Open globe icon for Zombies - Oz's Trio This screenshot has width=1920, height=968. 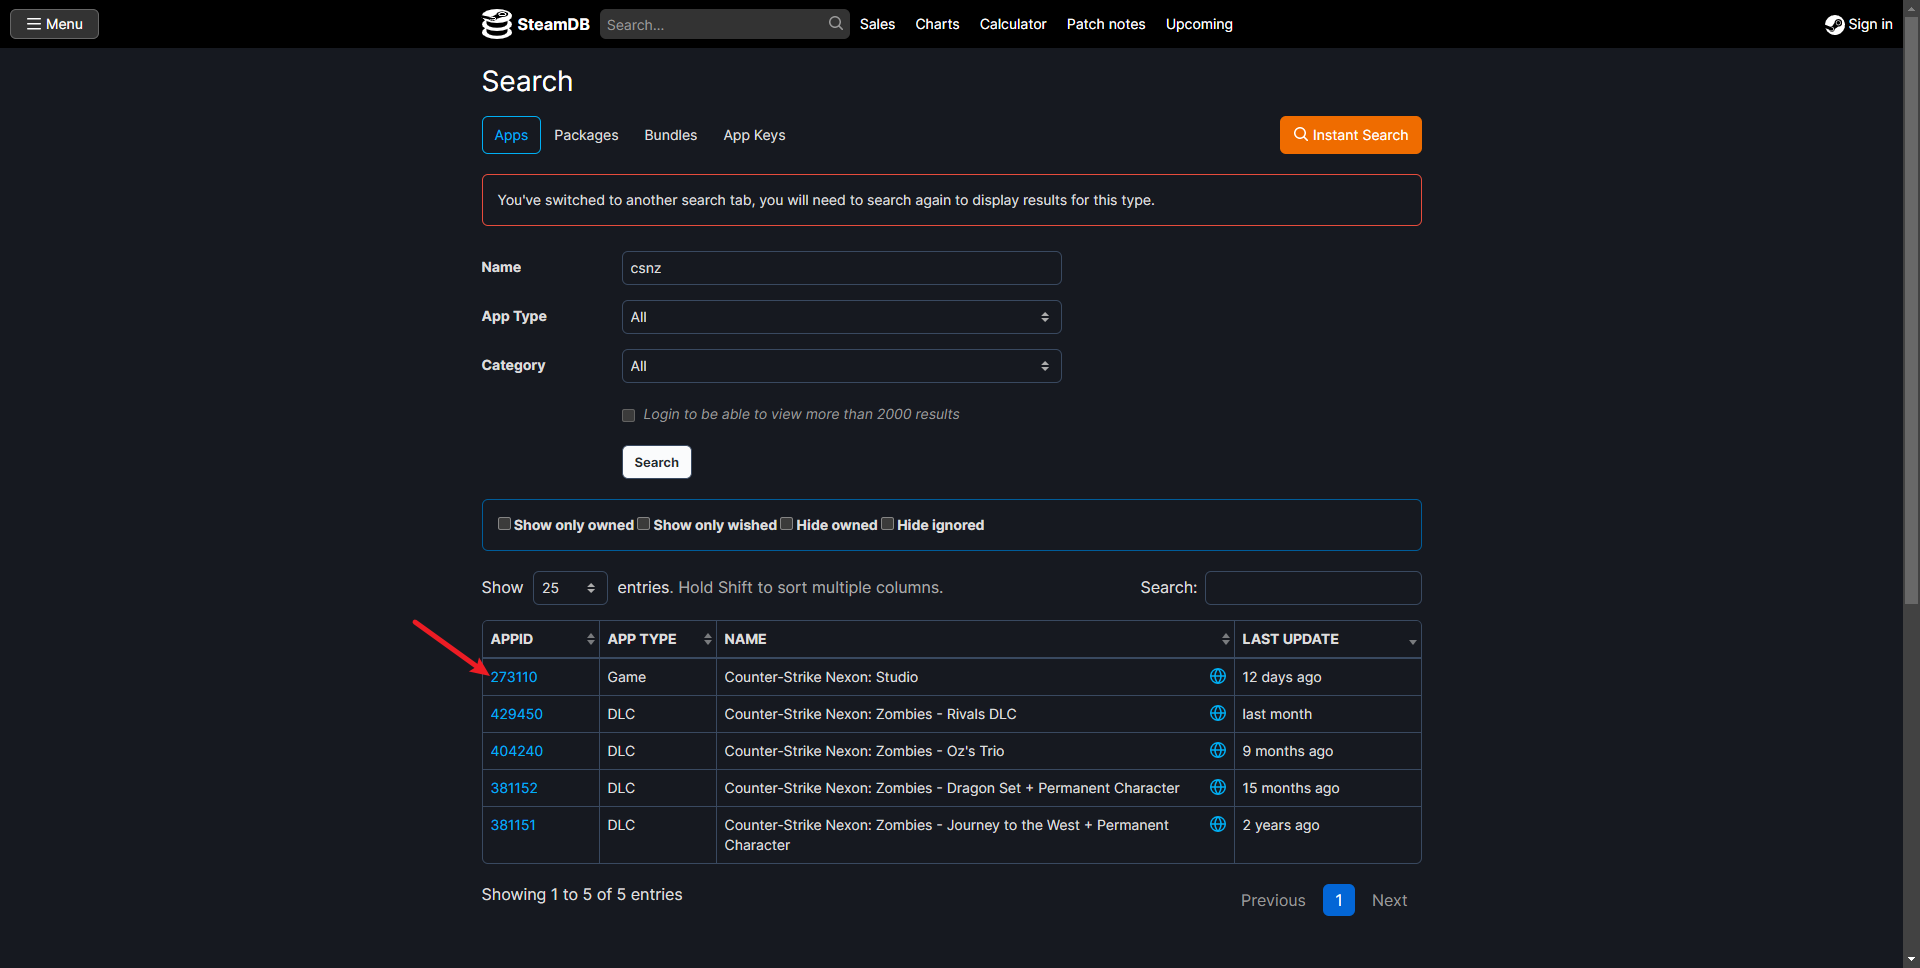(x=1217, y=751)
